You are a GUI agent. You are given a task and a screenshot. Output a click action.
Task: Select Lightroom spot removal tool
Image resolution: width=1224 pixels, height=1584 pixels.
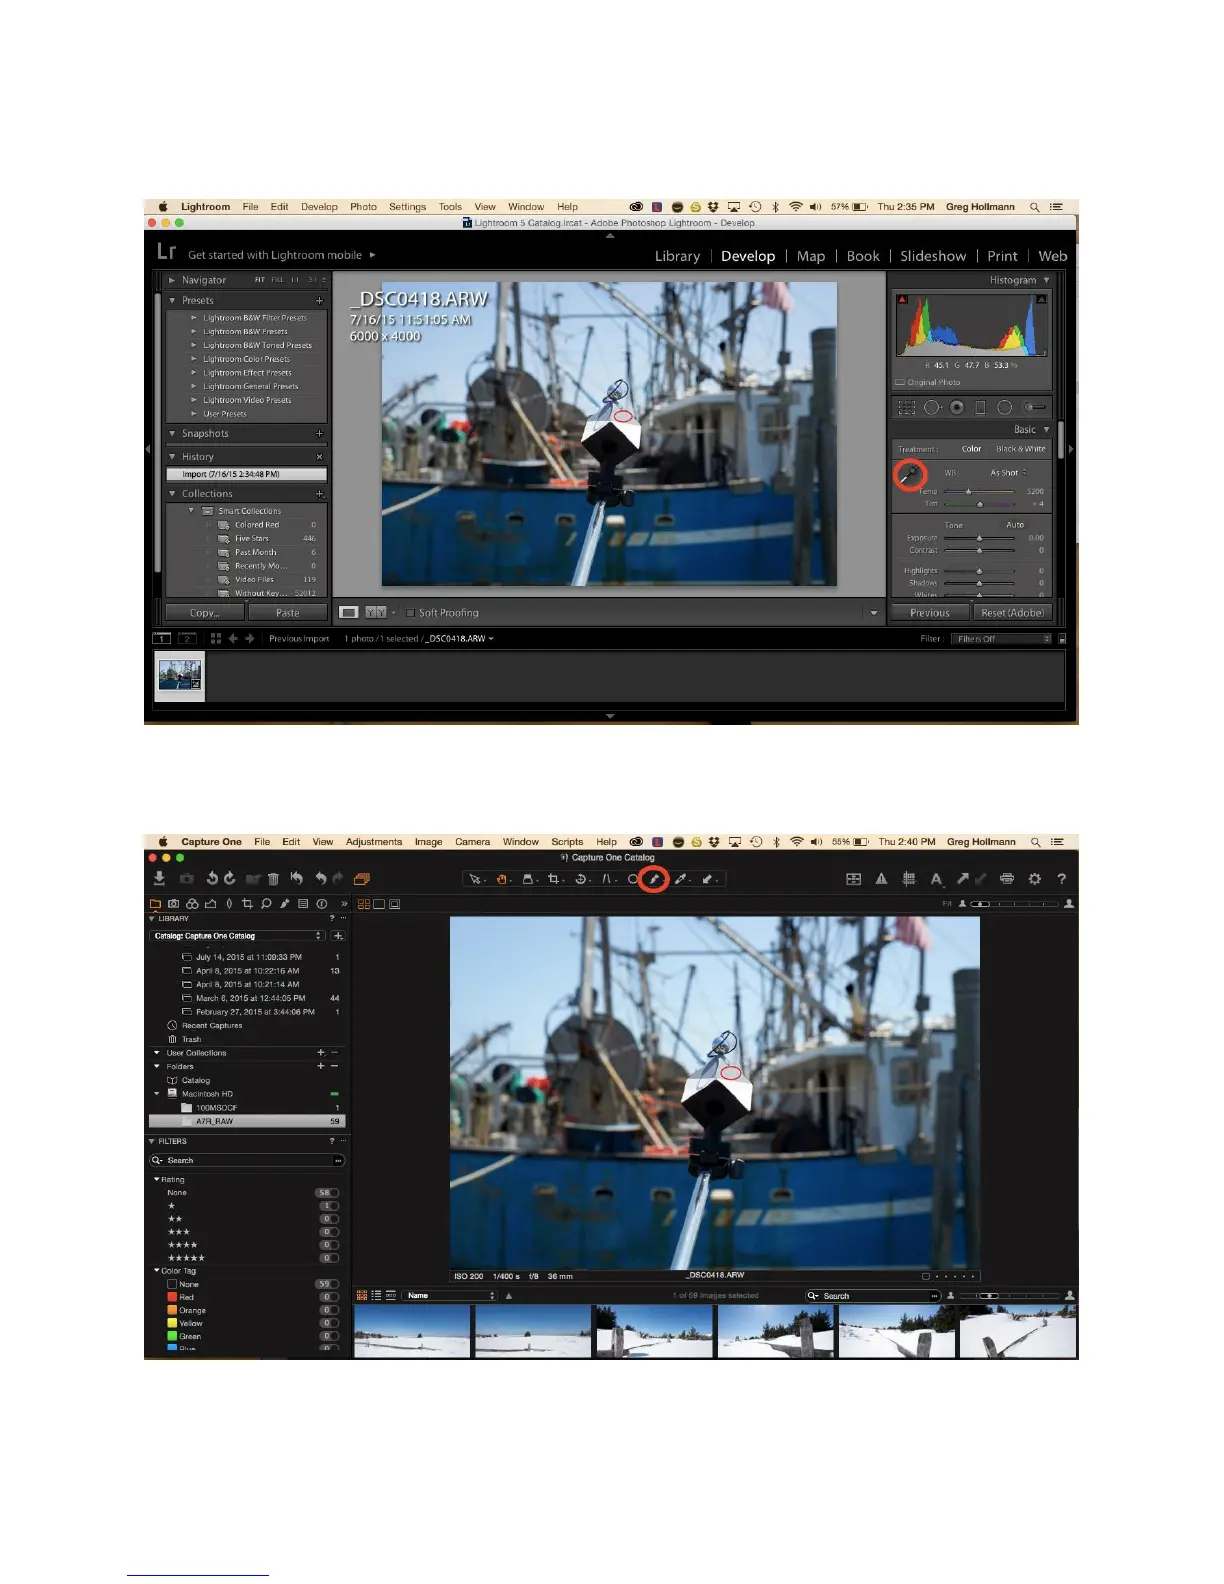click(x=932, y=407)
